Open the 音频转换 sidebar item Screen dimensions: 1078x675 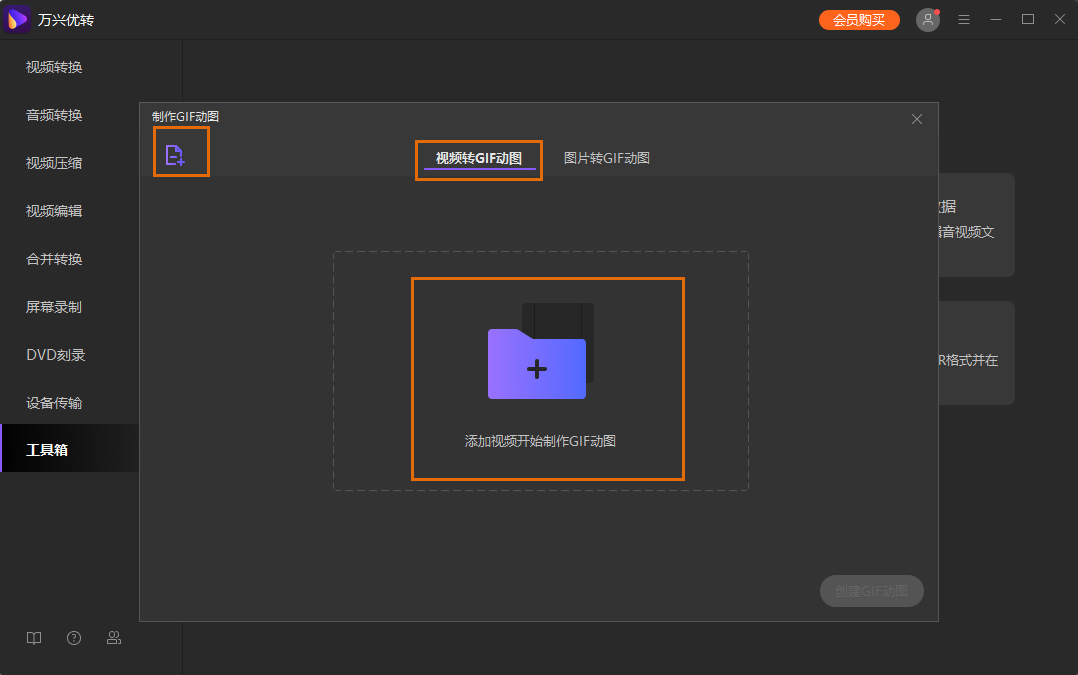[x=56, y=115]
